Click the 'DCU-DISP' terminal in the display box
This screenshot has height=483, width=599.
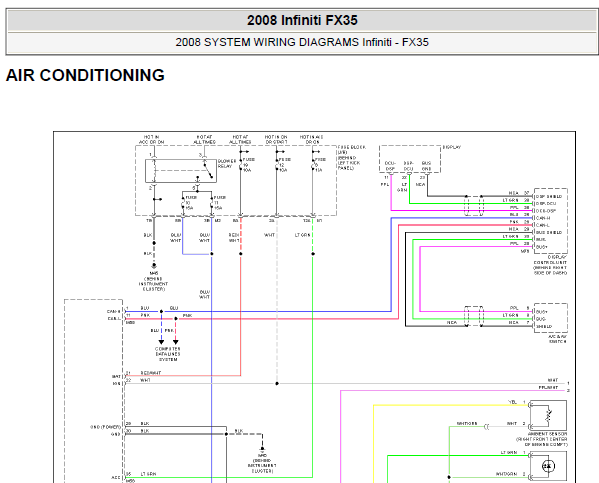390,166
